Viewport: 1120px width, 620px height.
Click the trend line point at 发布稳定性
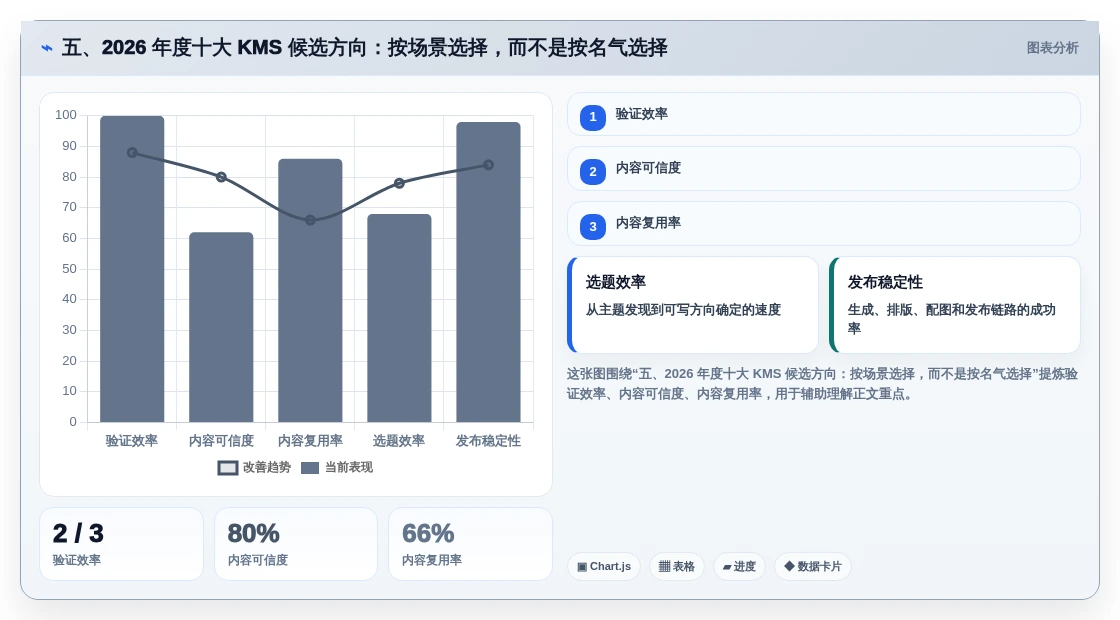pos(489,165)
